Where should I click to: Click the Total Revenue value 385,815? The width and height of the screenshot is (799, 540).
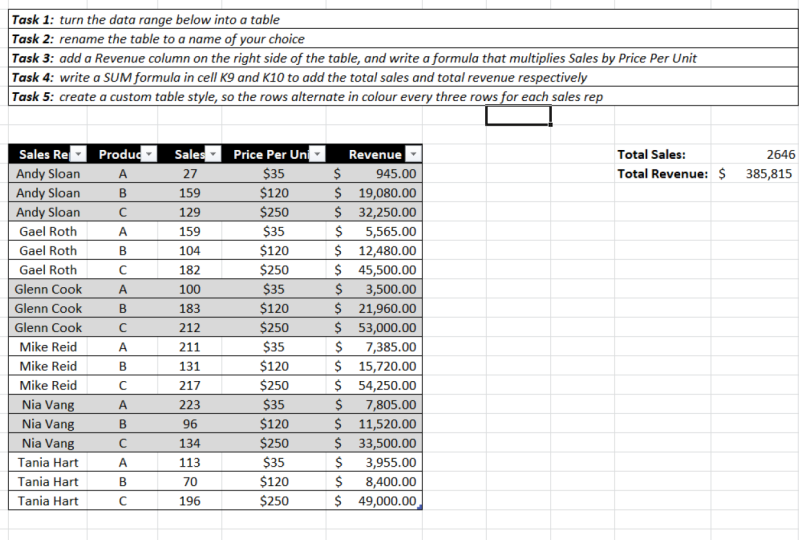click(755, 174)
